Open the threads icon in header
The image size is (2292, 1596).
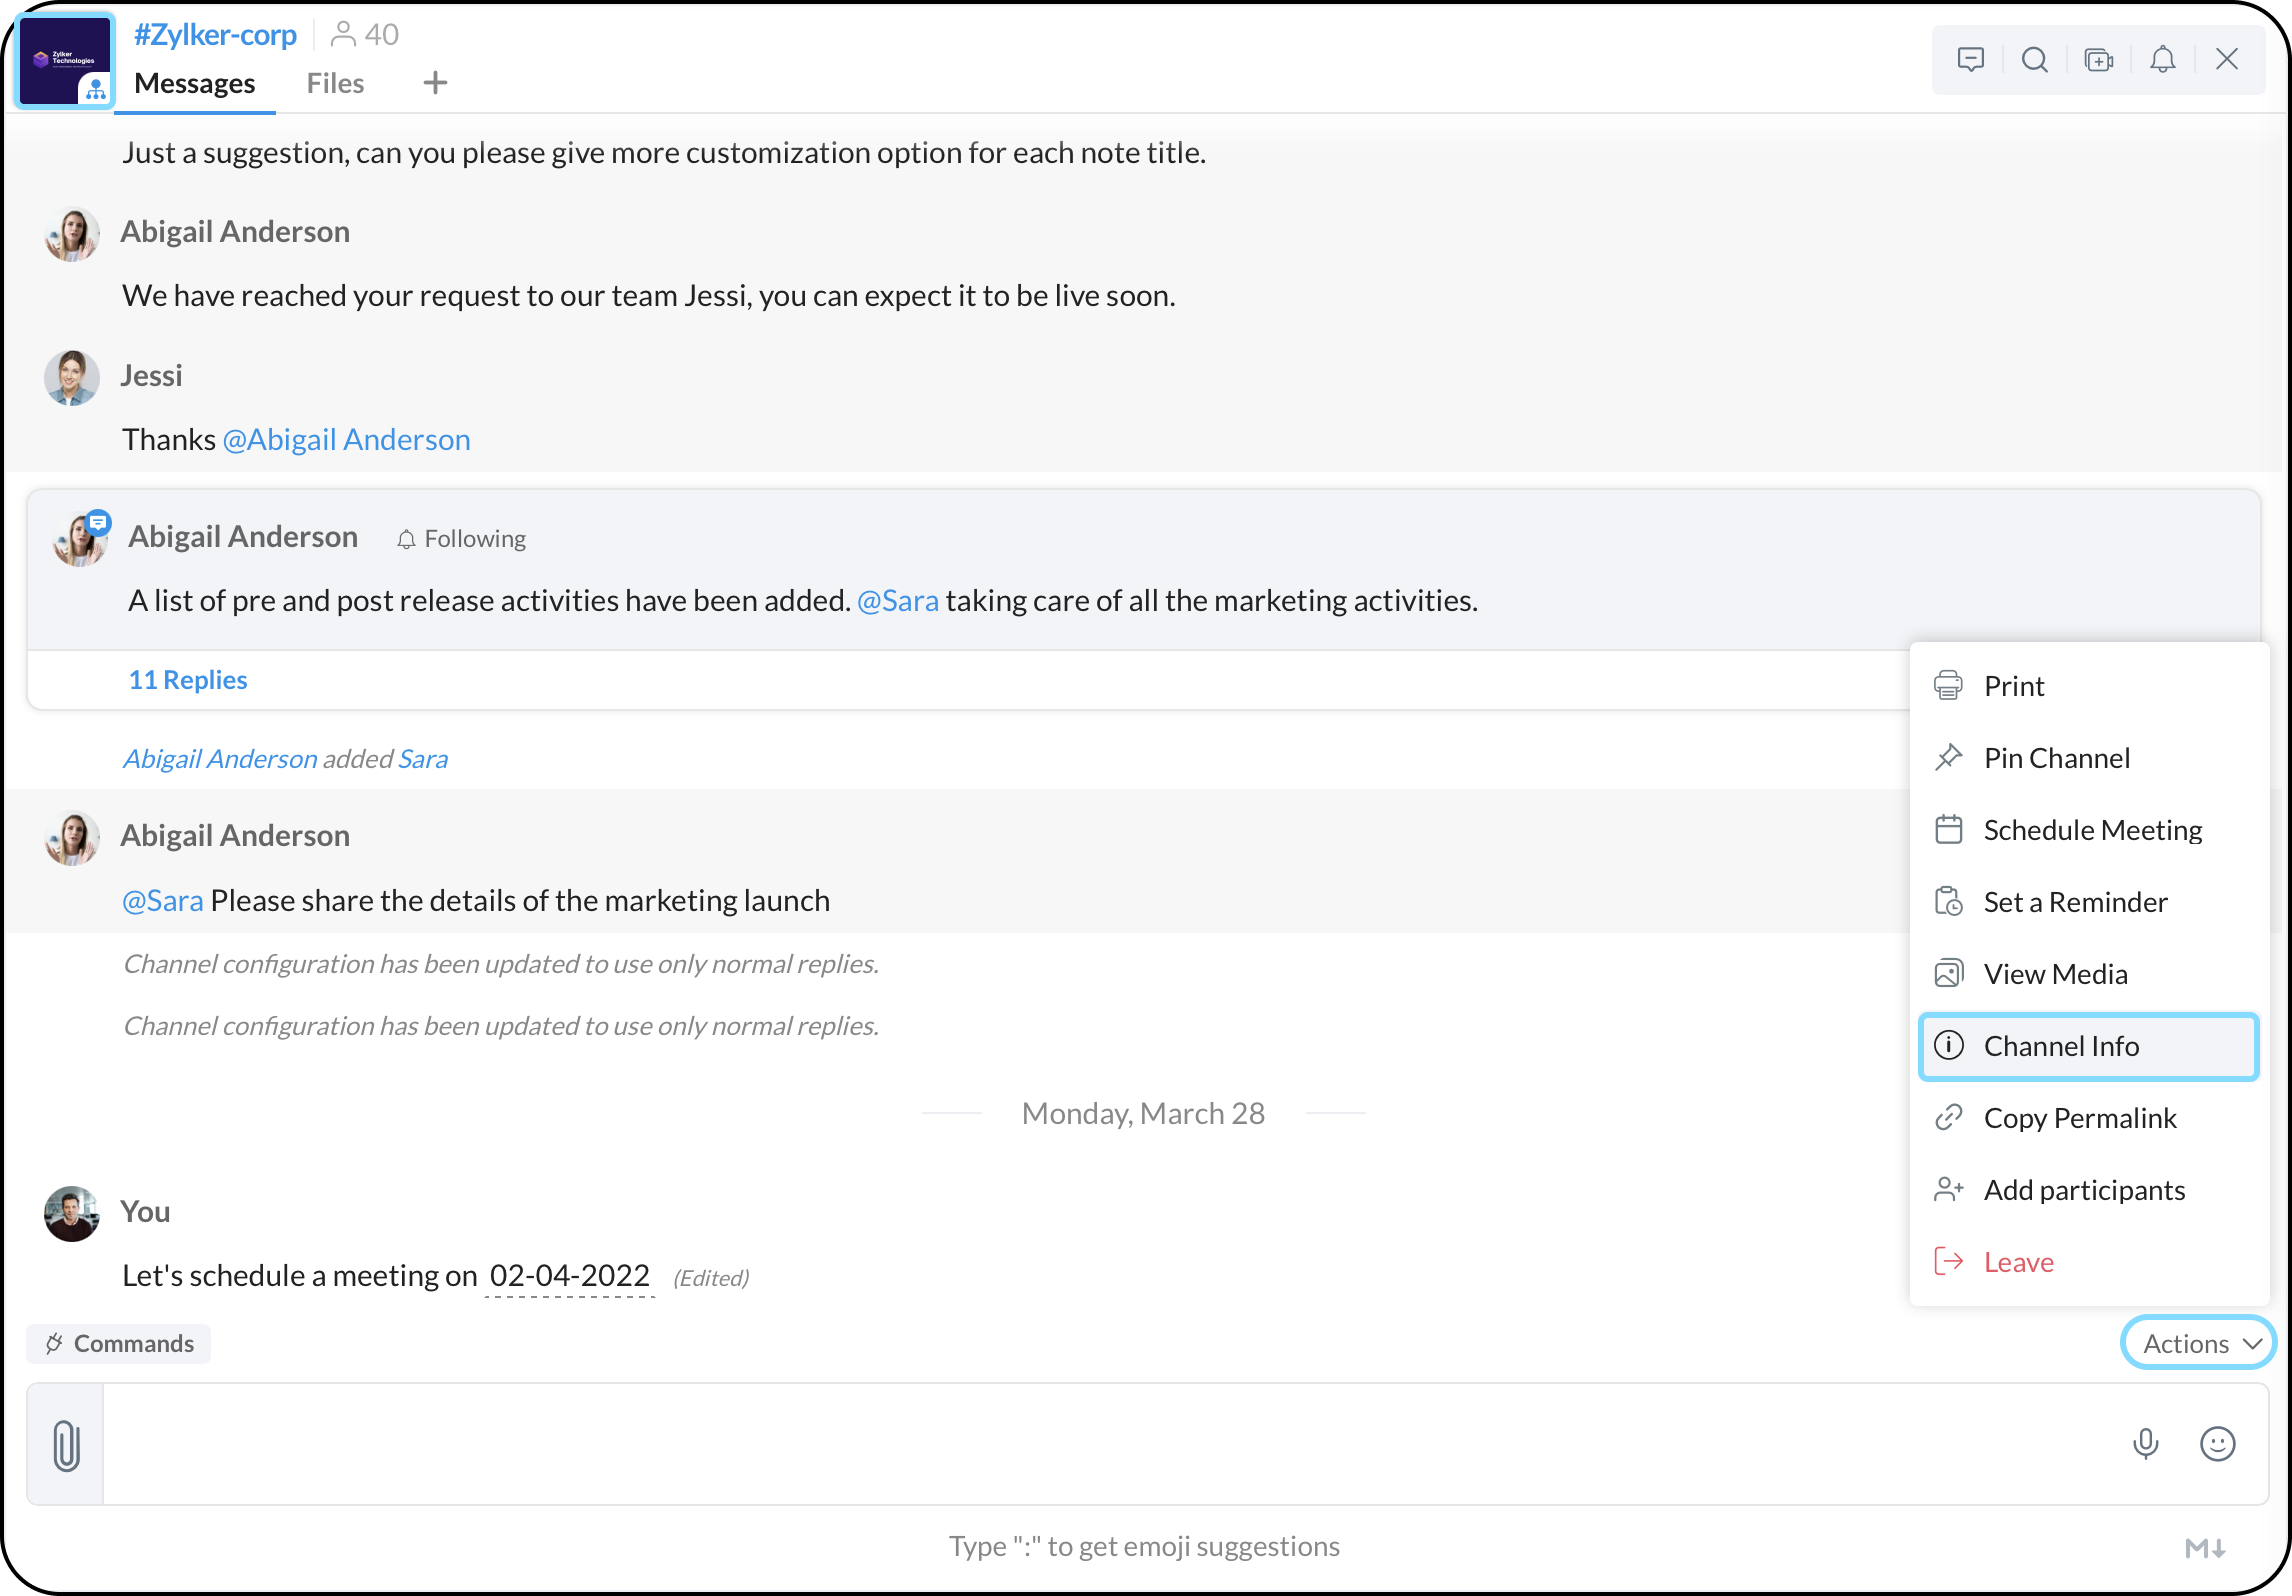pos(1970,60)
